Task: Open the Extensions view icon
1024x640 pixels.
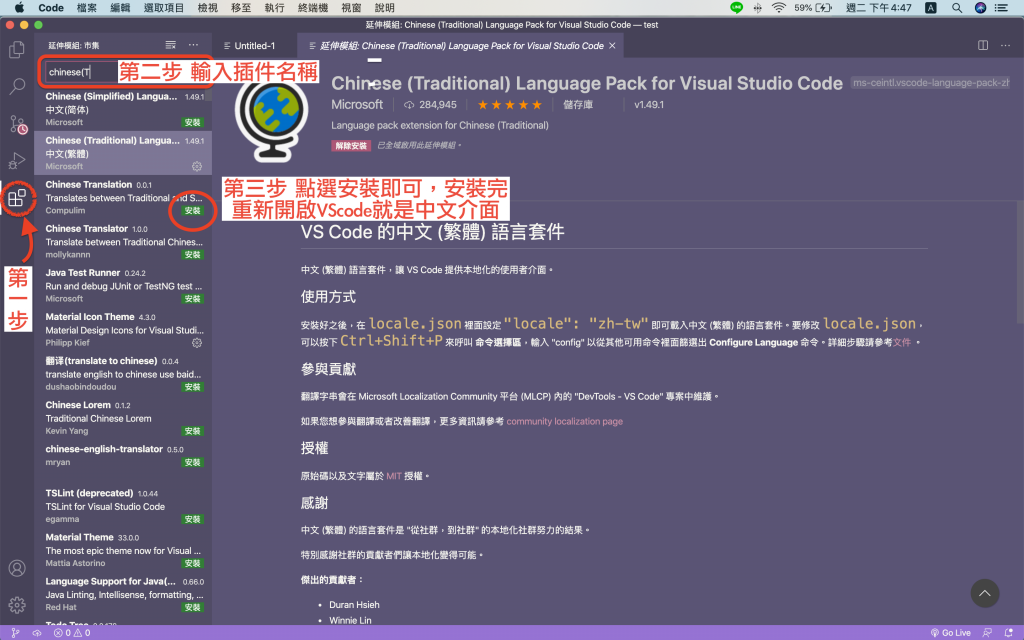Action: [17, 198]
